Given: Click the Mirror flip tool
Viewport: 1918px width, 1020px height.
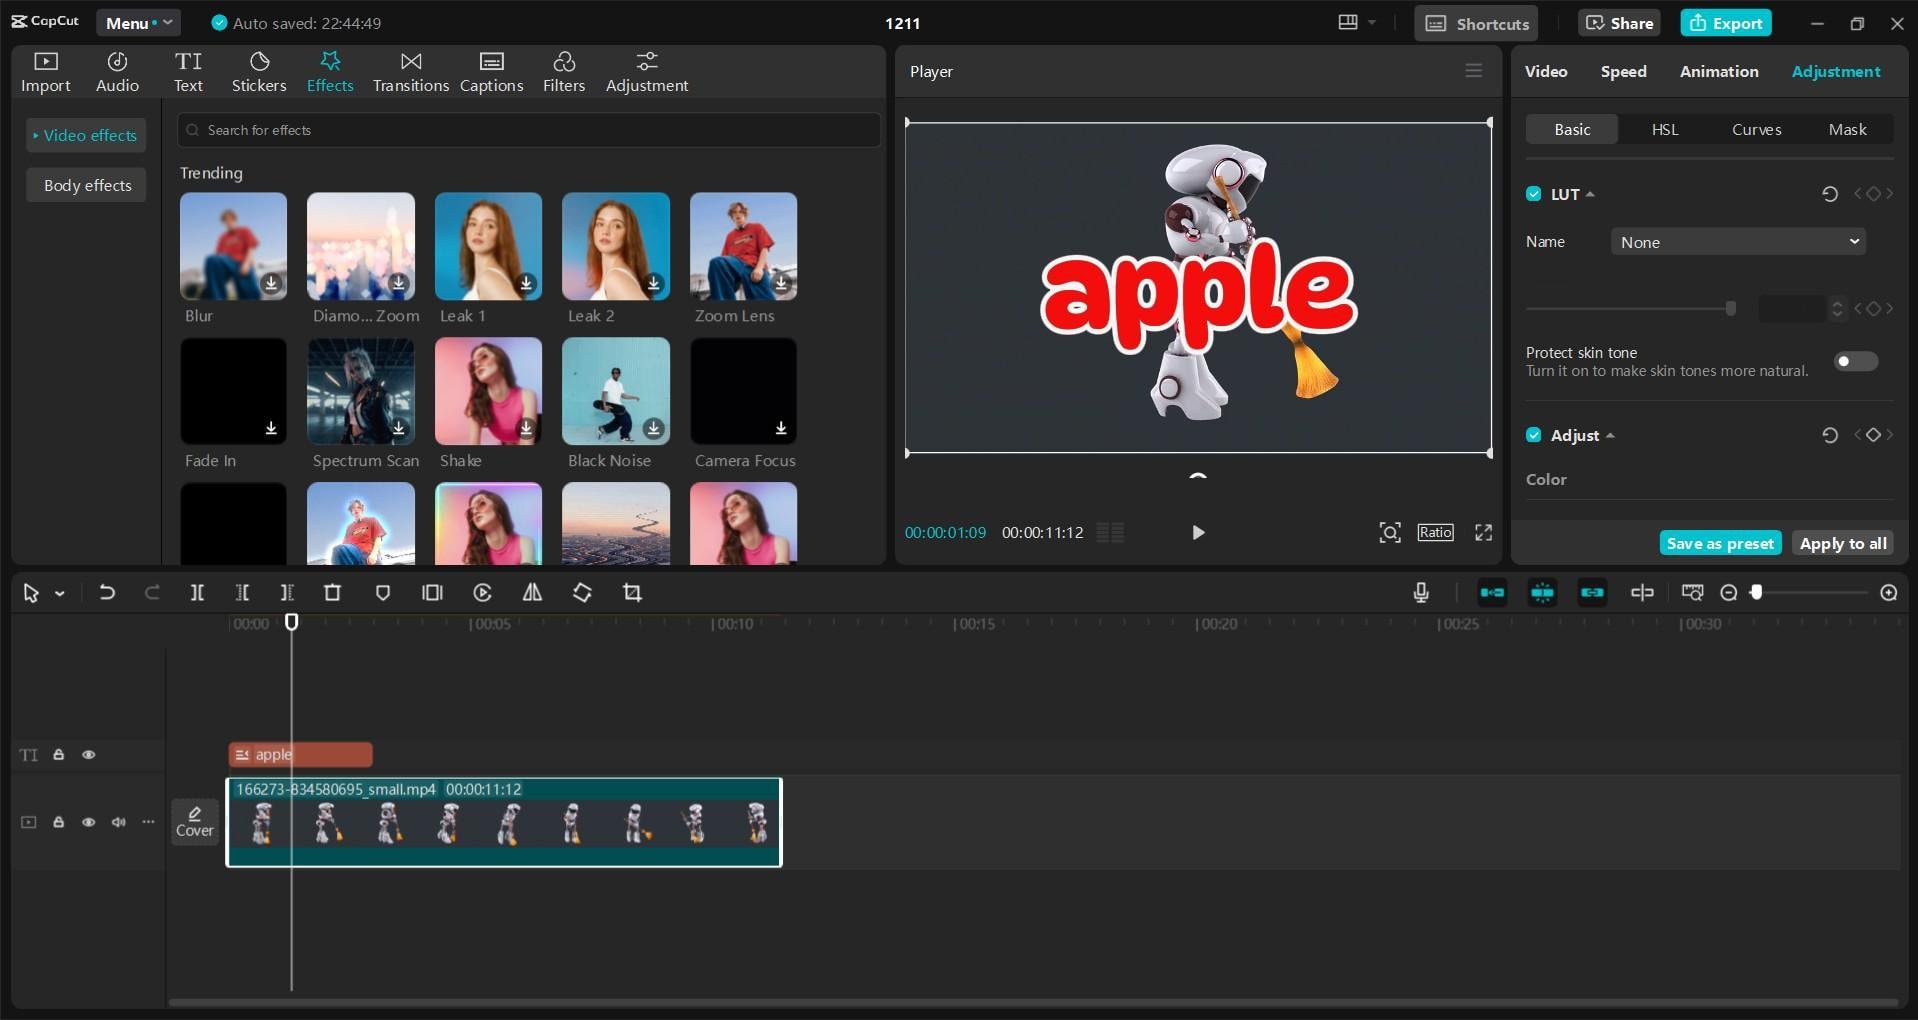Looking at the screenshot, I should [x=532, y=593].
